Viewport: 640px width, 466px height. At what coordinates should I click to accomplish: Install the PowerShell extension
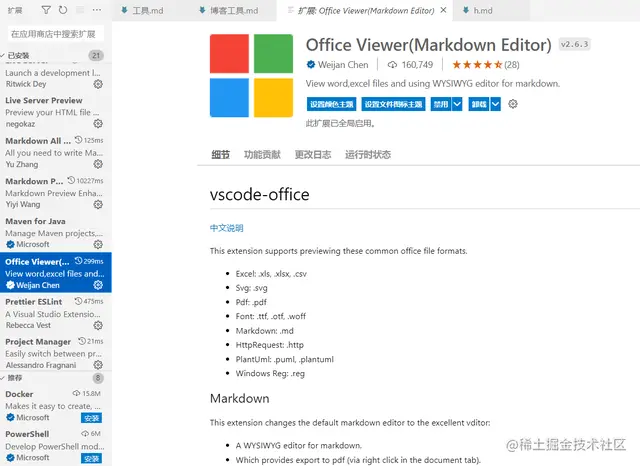91,458
